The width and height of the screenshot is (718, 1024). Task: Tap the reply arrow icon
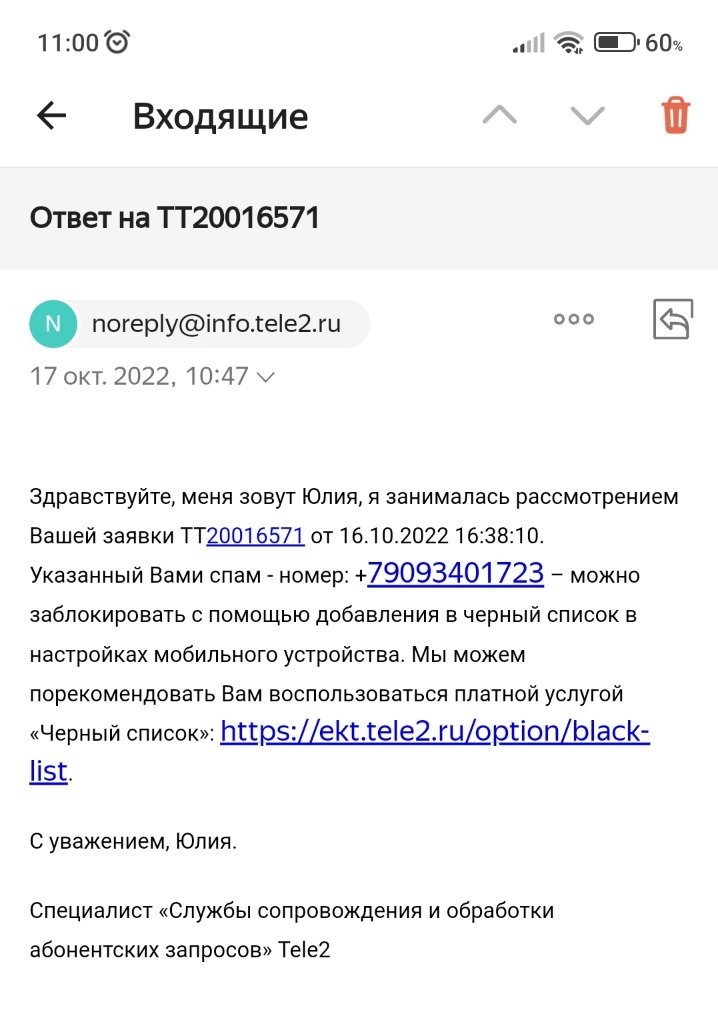point(672,320)
